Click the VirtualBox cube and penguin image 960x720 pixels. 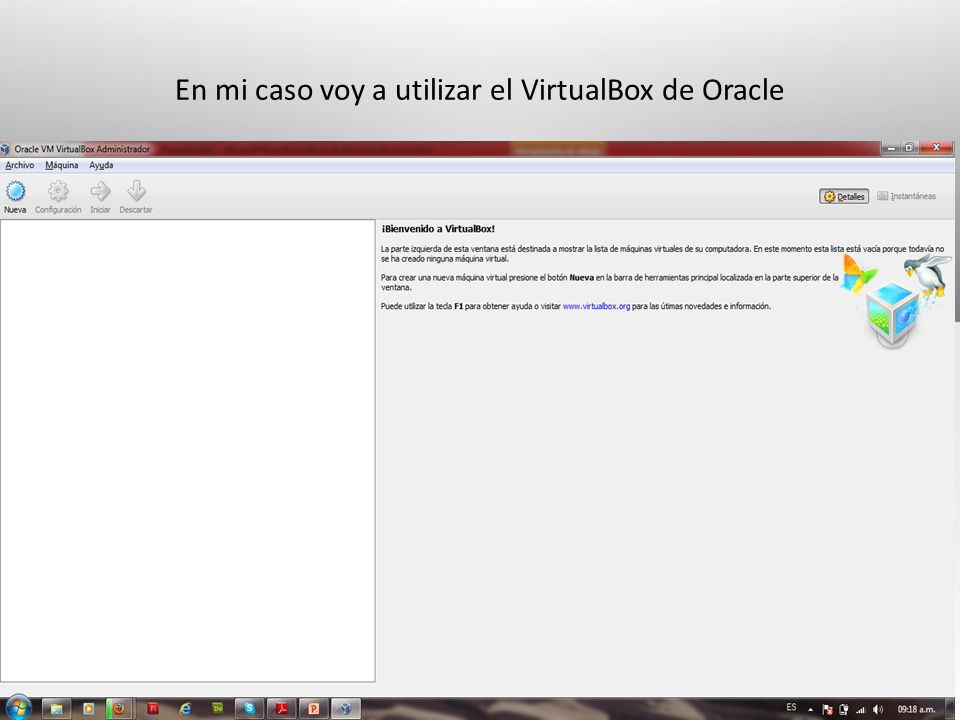(x=896, y=301)
